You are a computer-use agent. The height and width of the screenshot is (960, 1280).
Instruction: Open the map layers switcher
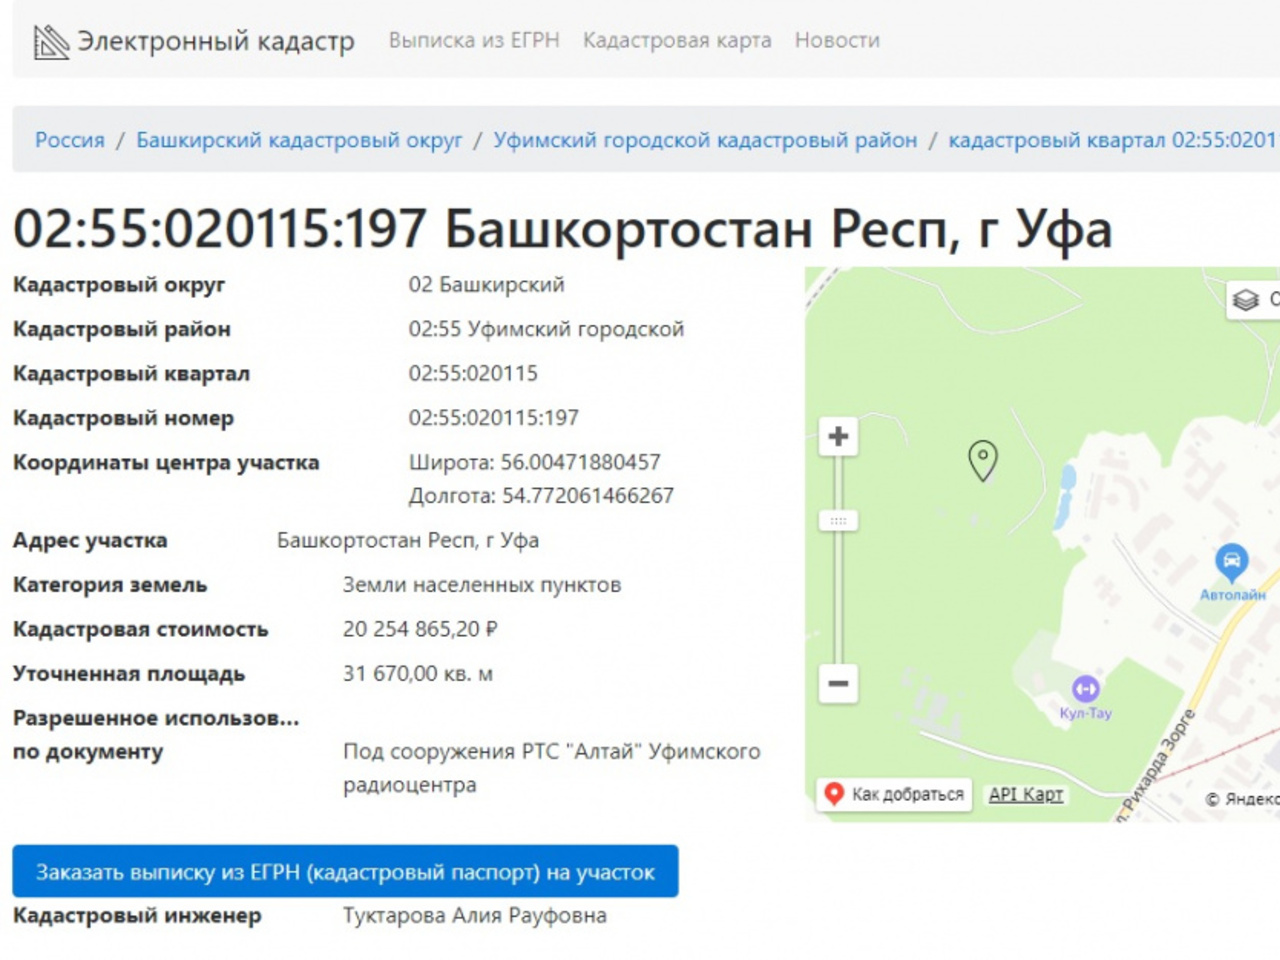tap(1247, 299)
